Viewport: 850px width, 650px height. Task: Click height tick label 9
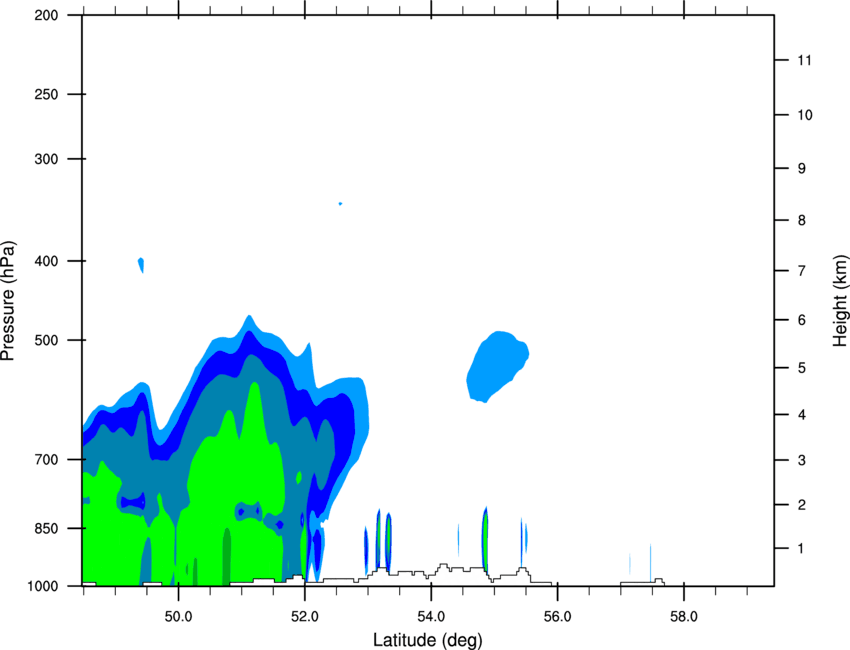tap(802, 169)
